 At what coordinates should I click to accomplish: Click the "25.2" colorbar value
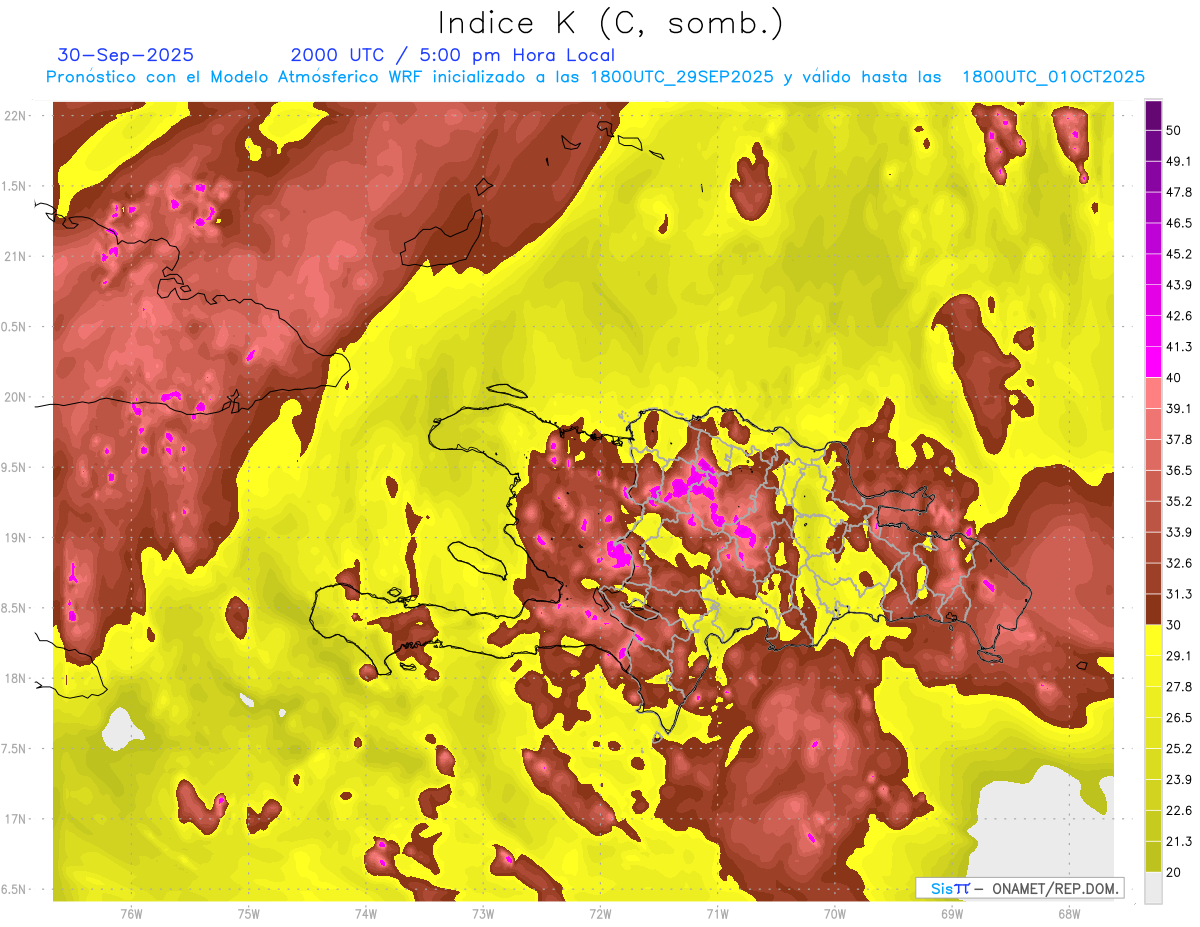coord(1180,749)
